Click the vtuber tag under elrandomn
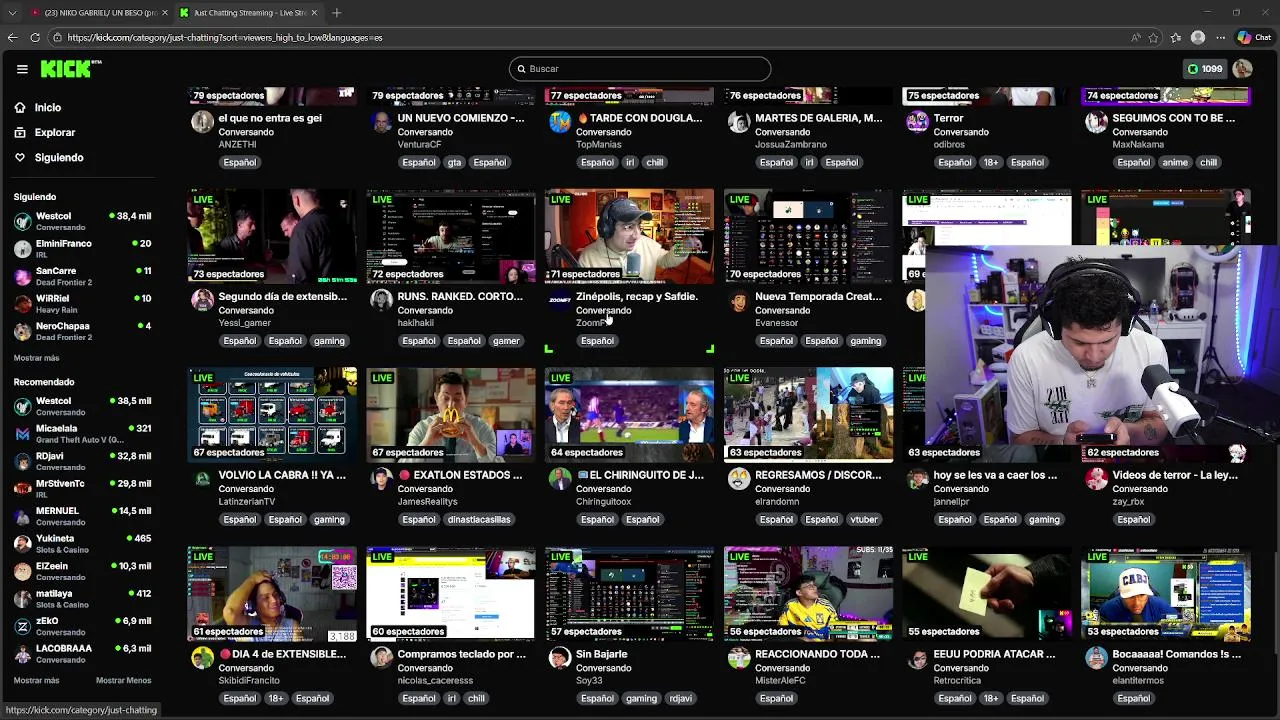 [x=864, y=520]
